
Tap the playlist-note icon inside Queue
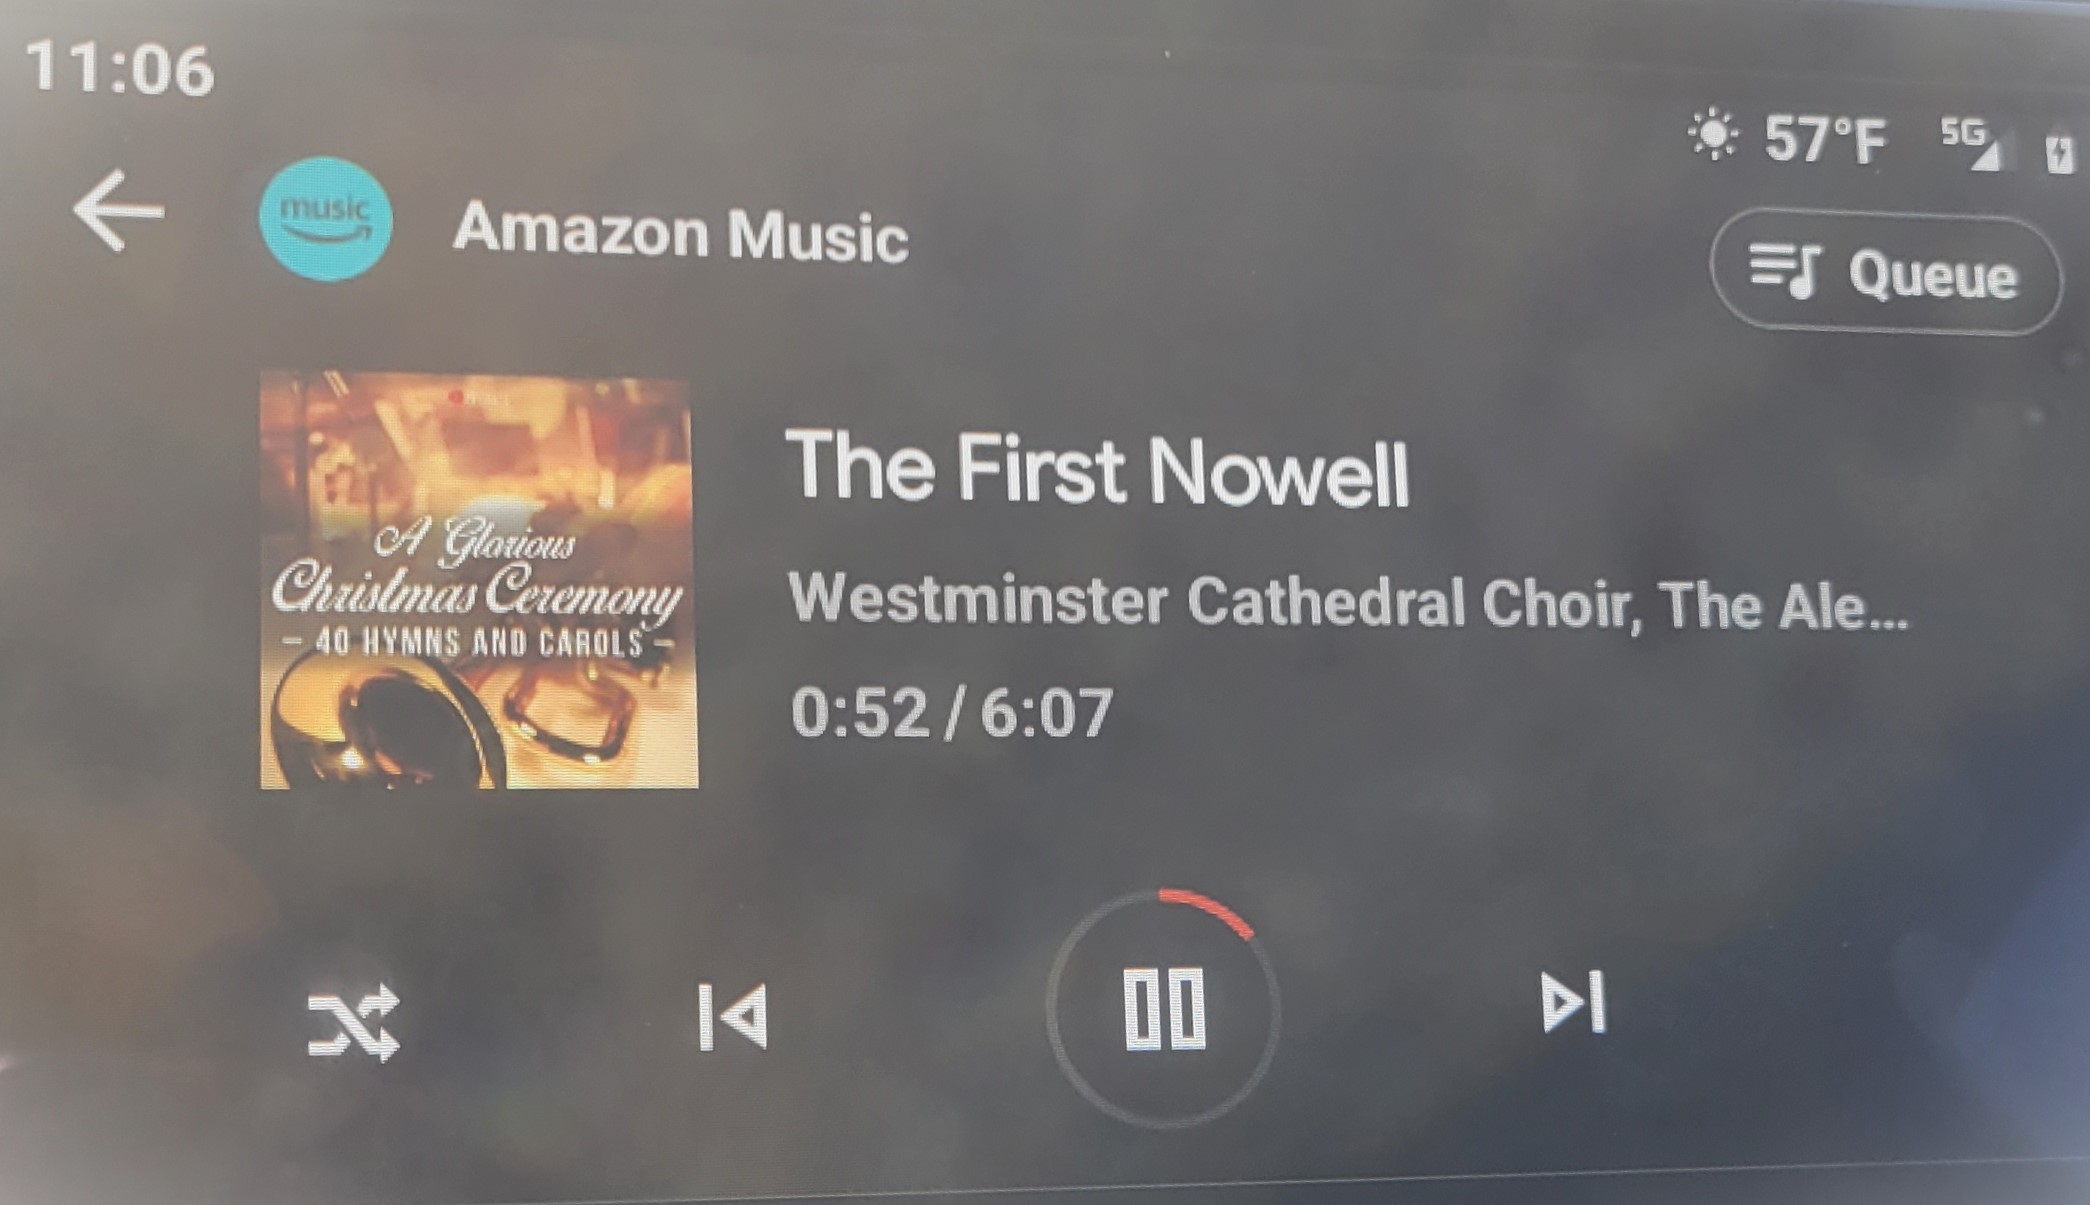(x=1784, y=272)
